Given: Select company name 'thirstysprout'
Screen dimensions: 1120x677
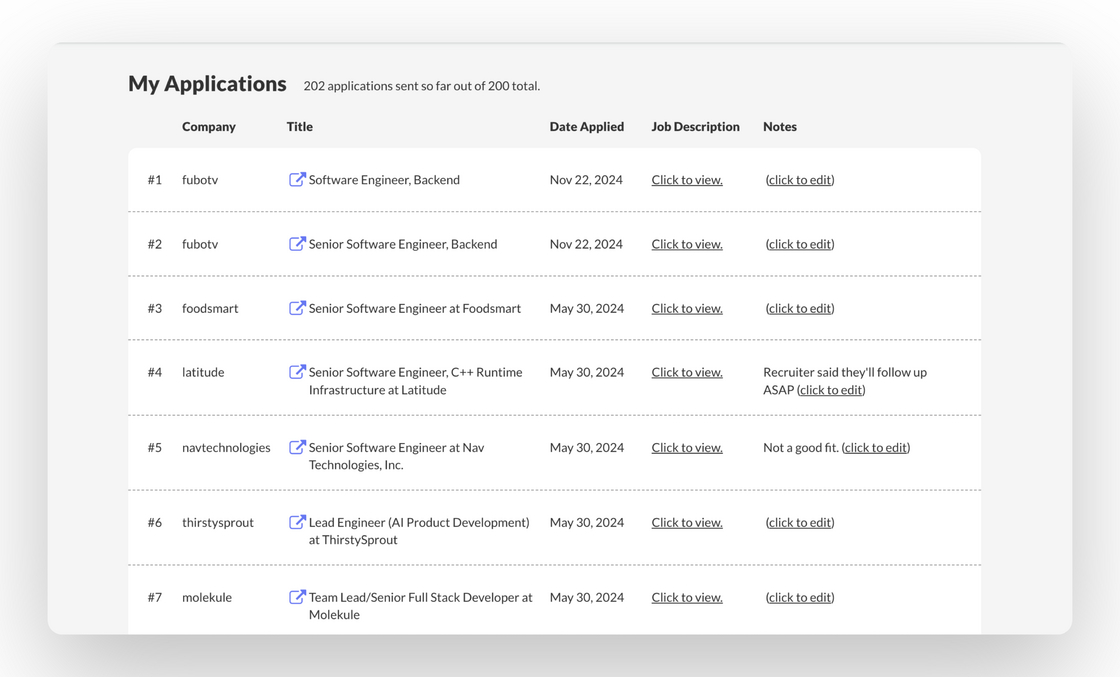Looking at the screenshot, I should coord(218,523).
